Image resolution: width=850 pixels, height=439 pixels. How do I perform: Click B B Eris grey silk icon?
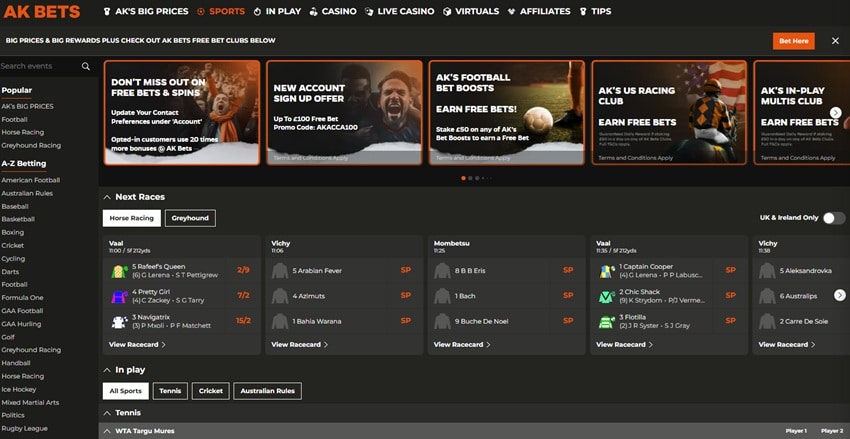[x=442, y=271]
